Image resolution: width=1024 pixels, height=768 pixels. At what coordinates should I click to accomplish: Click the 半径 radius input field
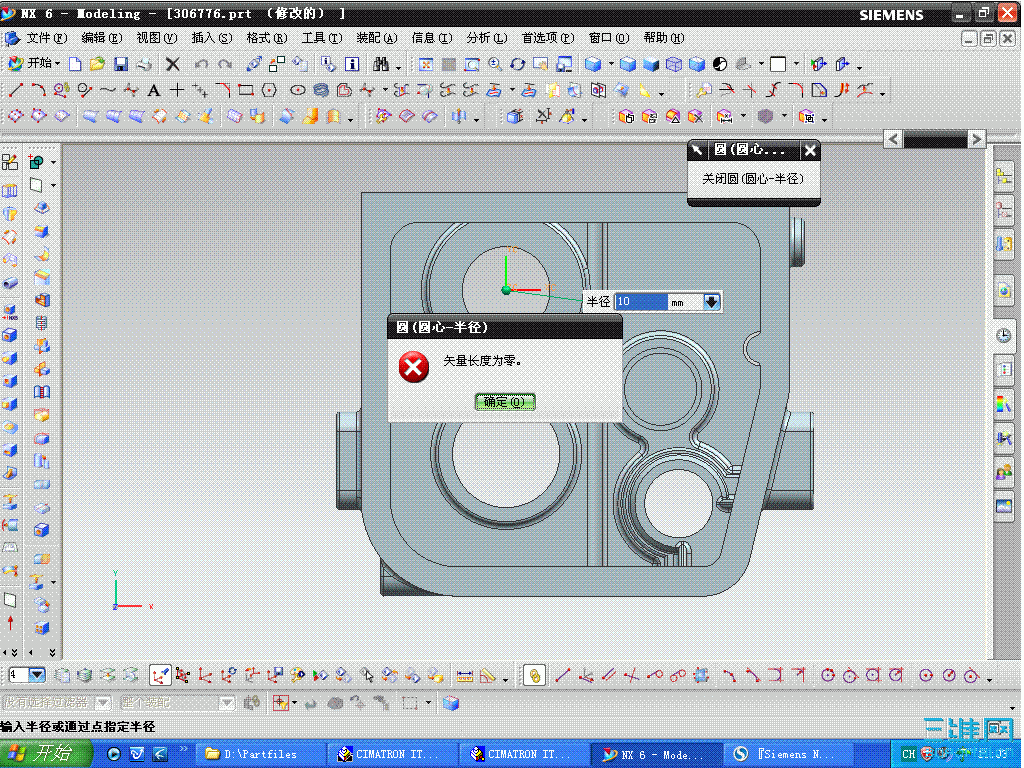[640, 302]
